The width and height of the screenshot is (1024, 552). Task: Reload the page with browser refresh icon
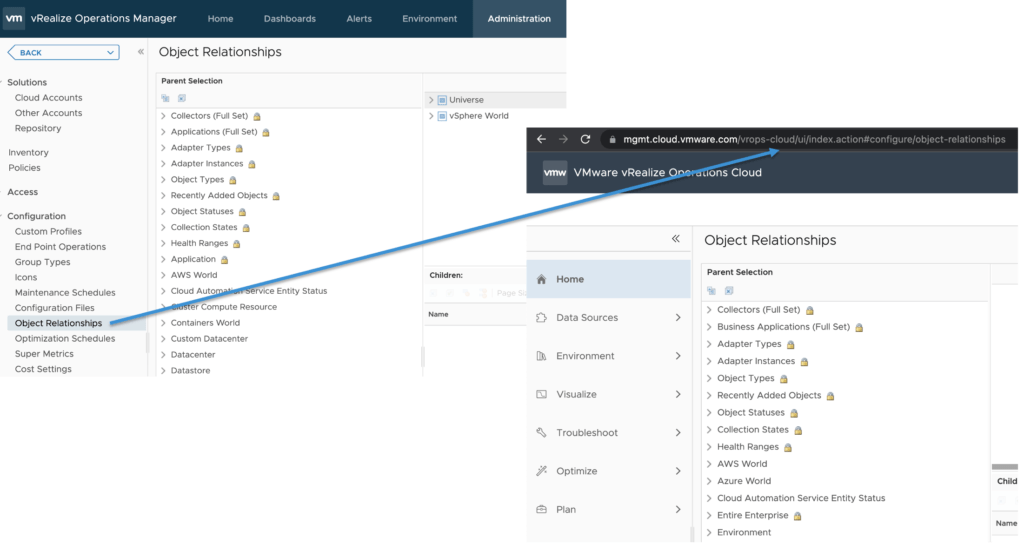point(586,139)
